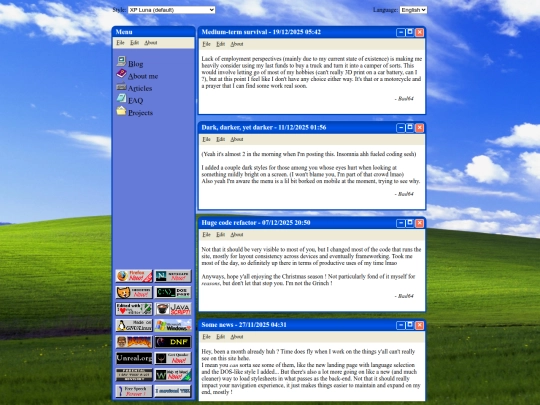Open the Blog computer icon in Menu
This screenshot has width=540, height=405.
(121, 61)
